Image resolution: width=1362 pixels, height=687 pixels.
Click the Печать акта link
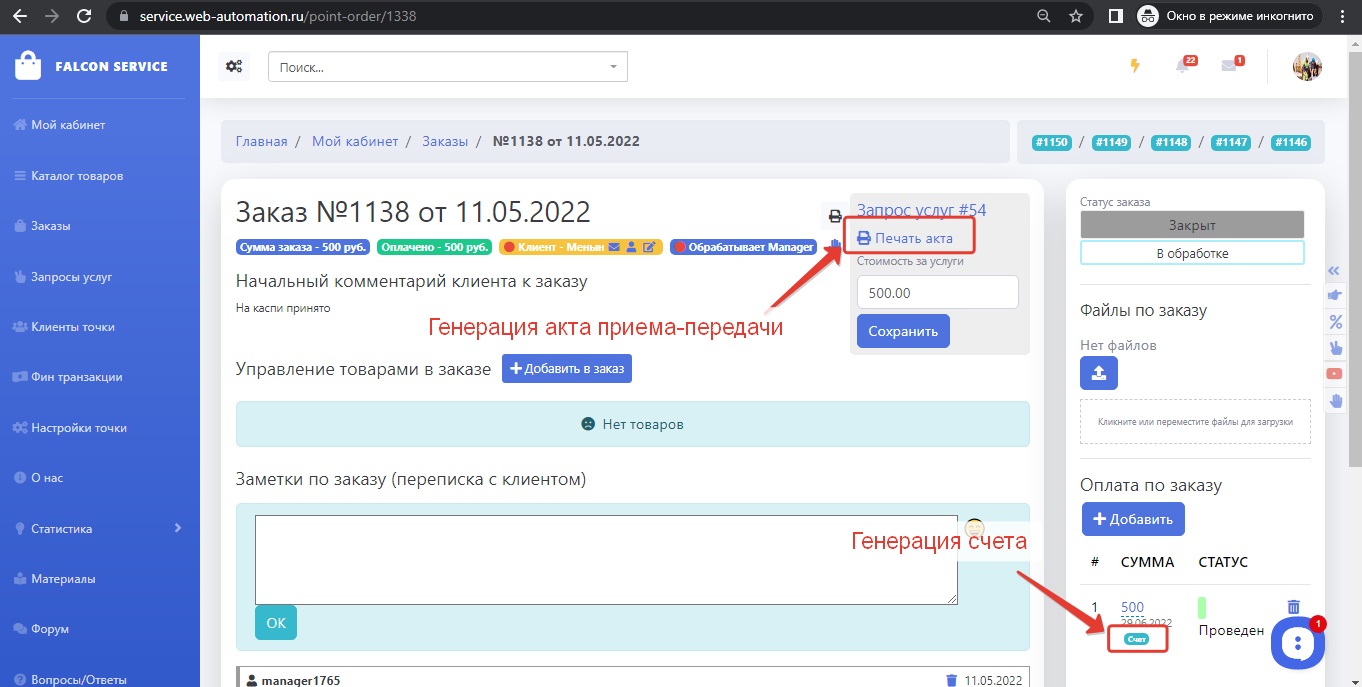pos(905,238)
